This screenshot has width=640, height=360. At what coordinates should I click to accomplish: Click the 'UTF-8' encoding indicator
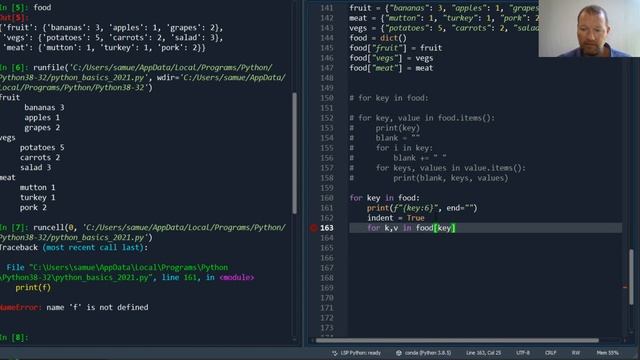tap(523, 353)
